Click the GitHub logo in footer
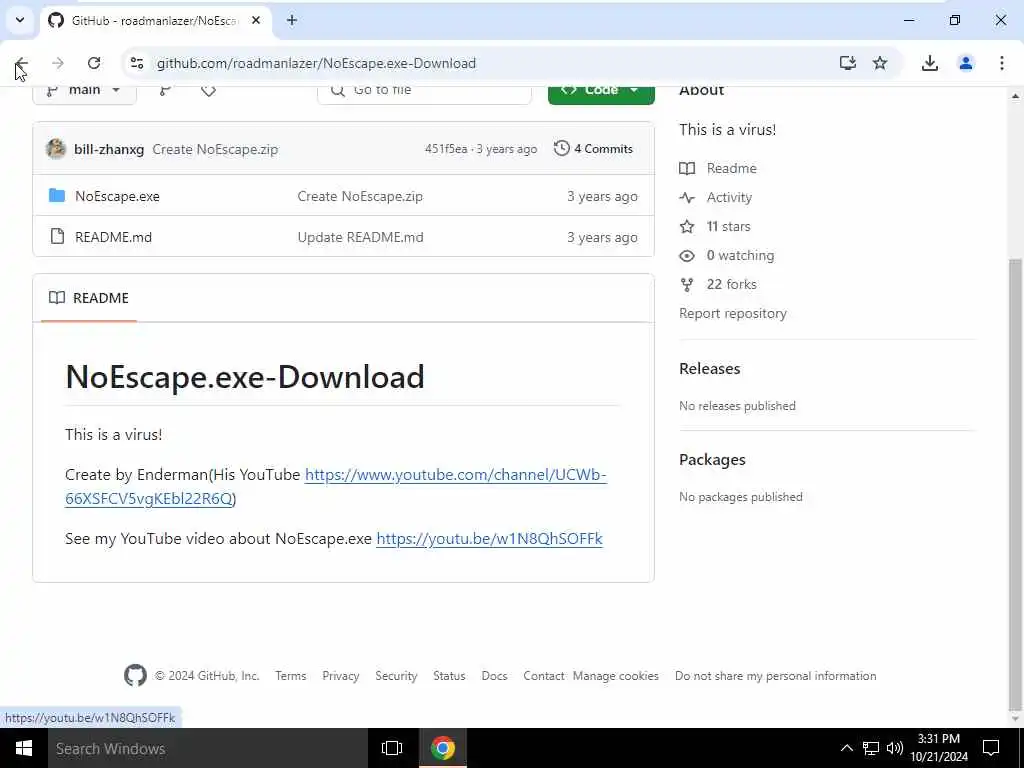 (135, 675)
